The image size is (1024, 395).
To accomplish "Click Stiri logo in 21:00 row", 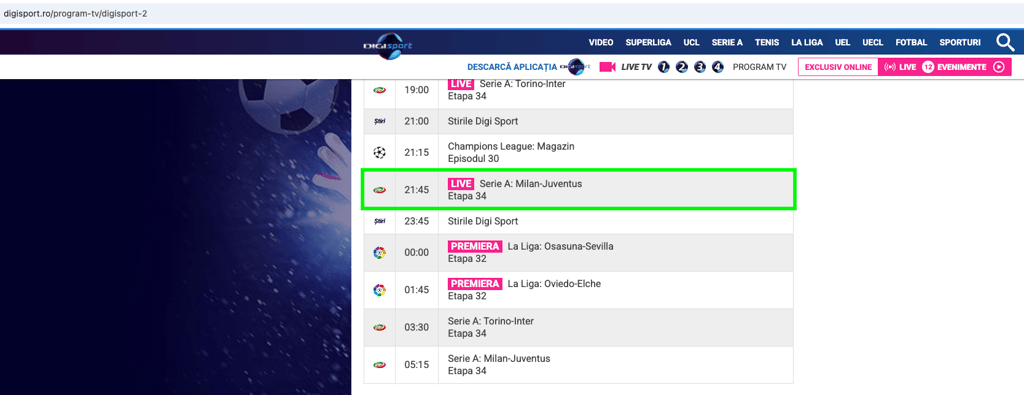I will click(379, 121).
